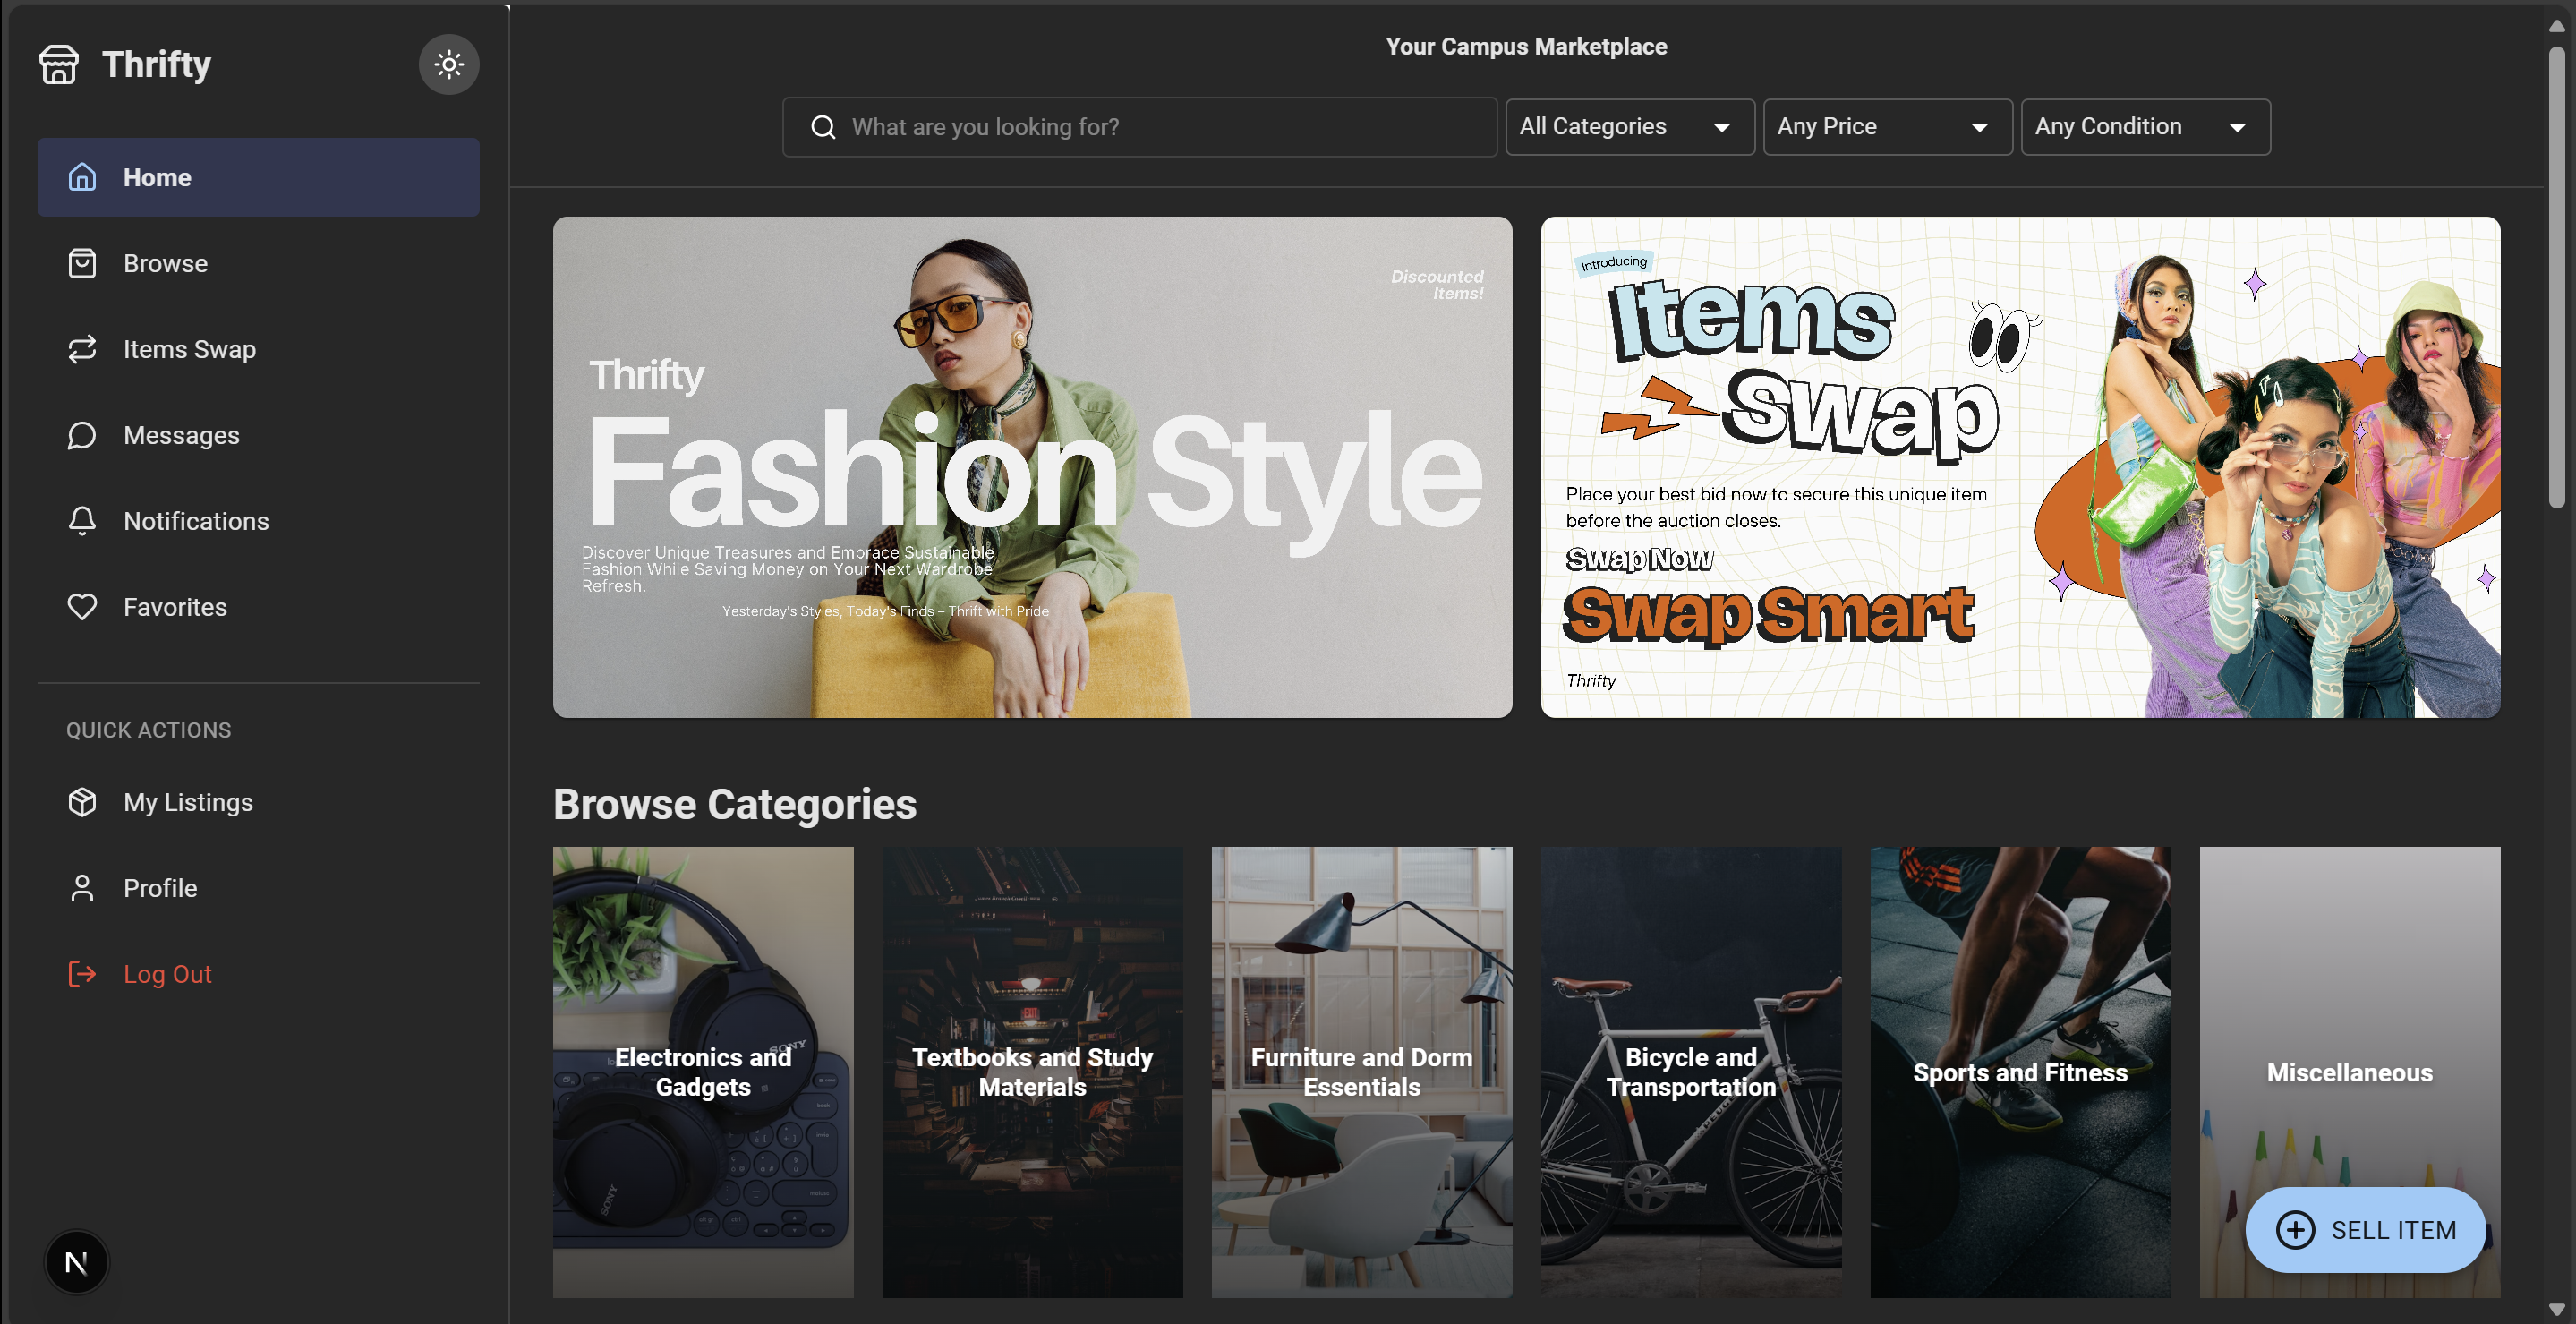
Task: Open the Items Swap promo banner
Action: (2020, 467)
